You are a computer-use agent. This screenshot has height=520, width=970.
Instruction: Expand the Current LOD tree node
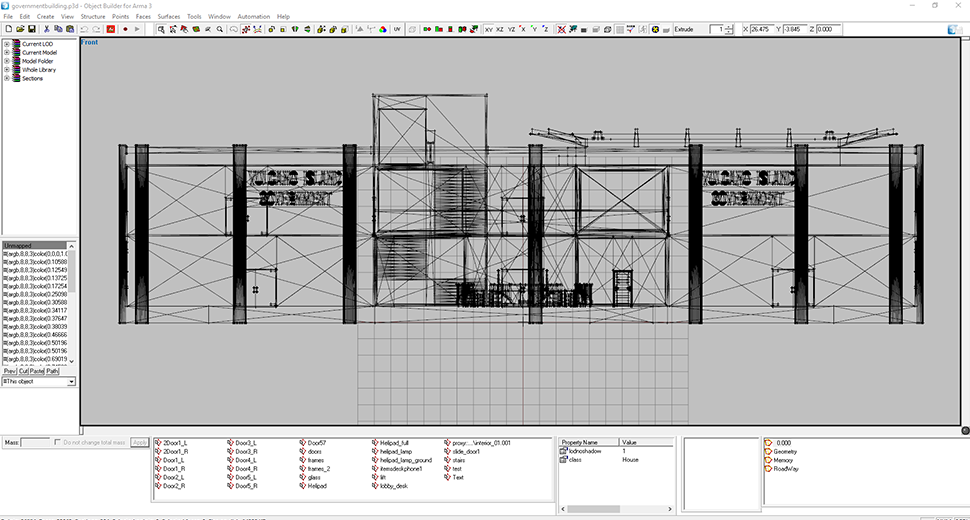(7, 44)
